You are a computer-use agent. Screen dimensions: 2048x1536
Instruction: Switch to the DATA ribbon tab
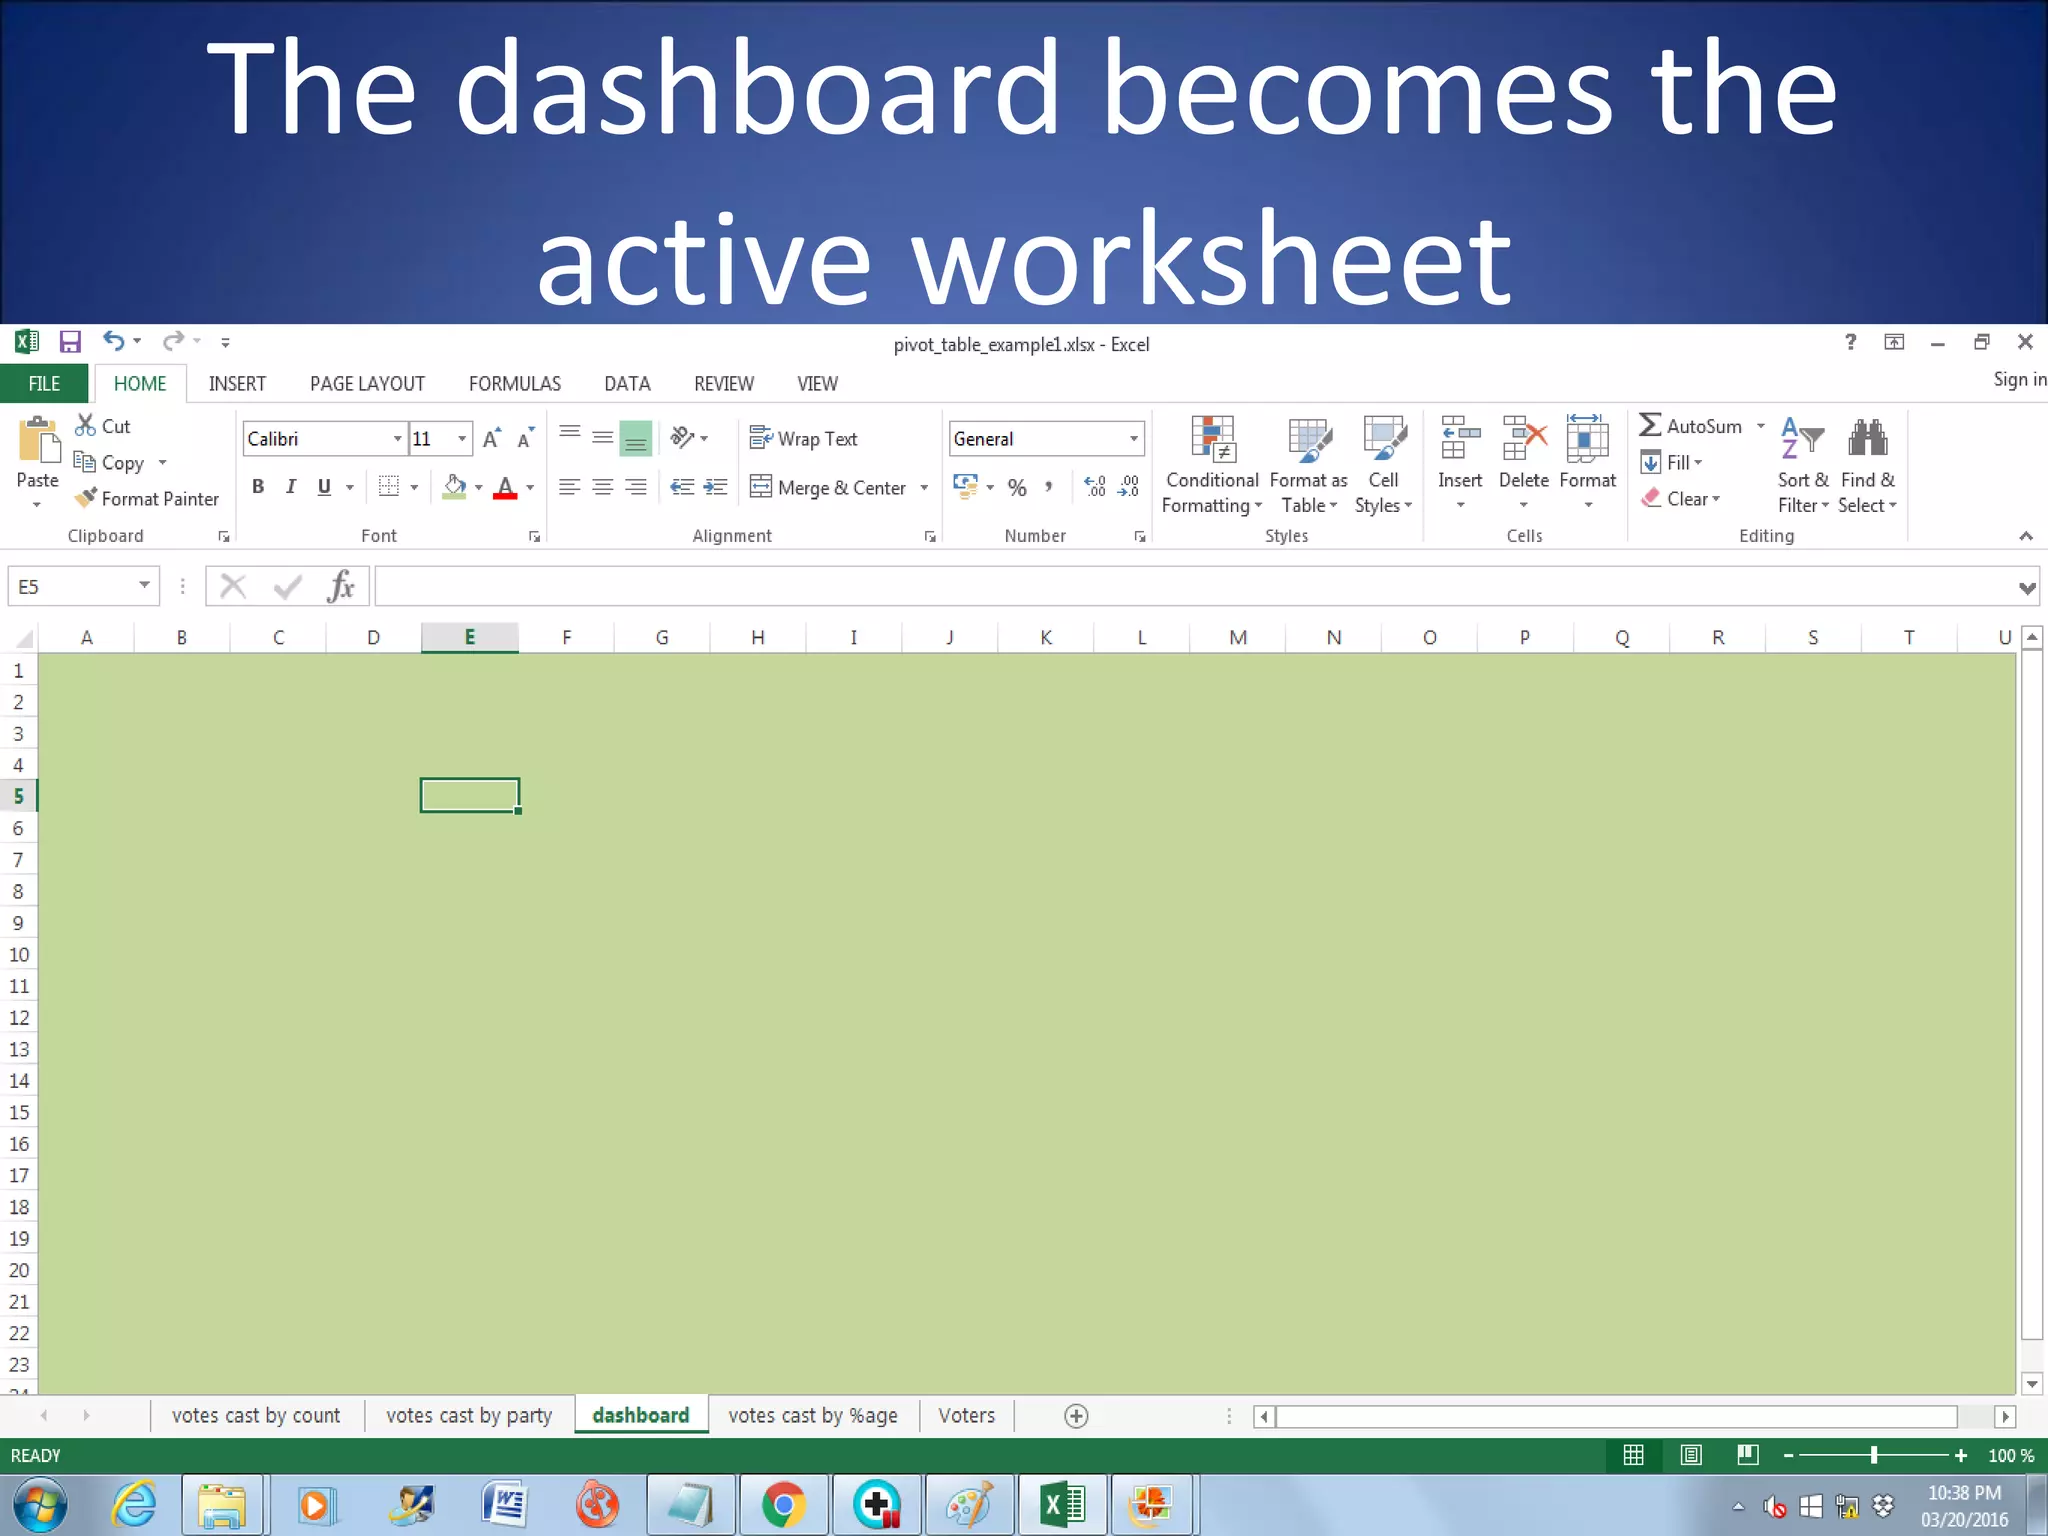627,384
